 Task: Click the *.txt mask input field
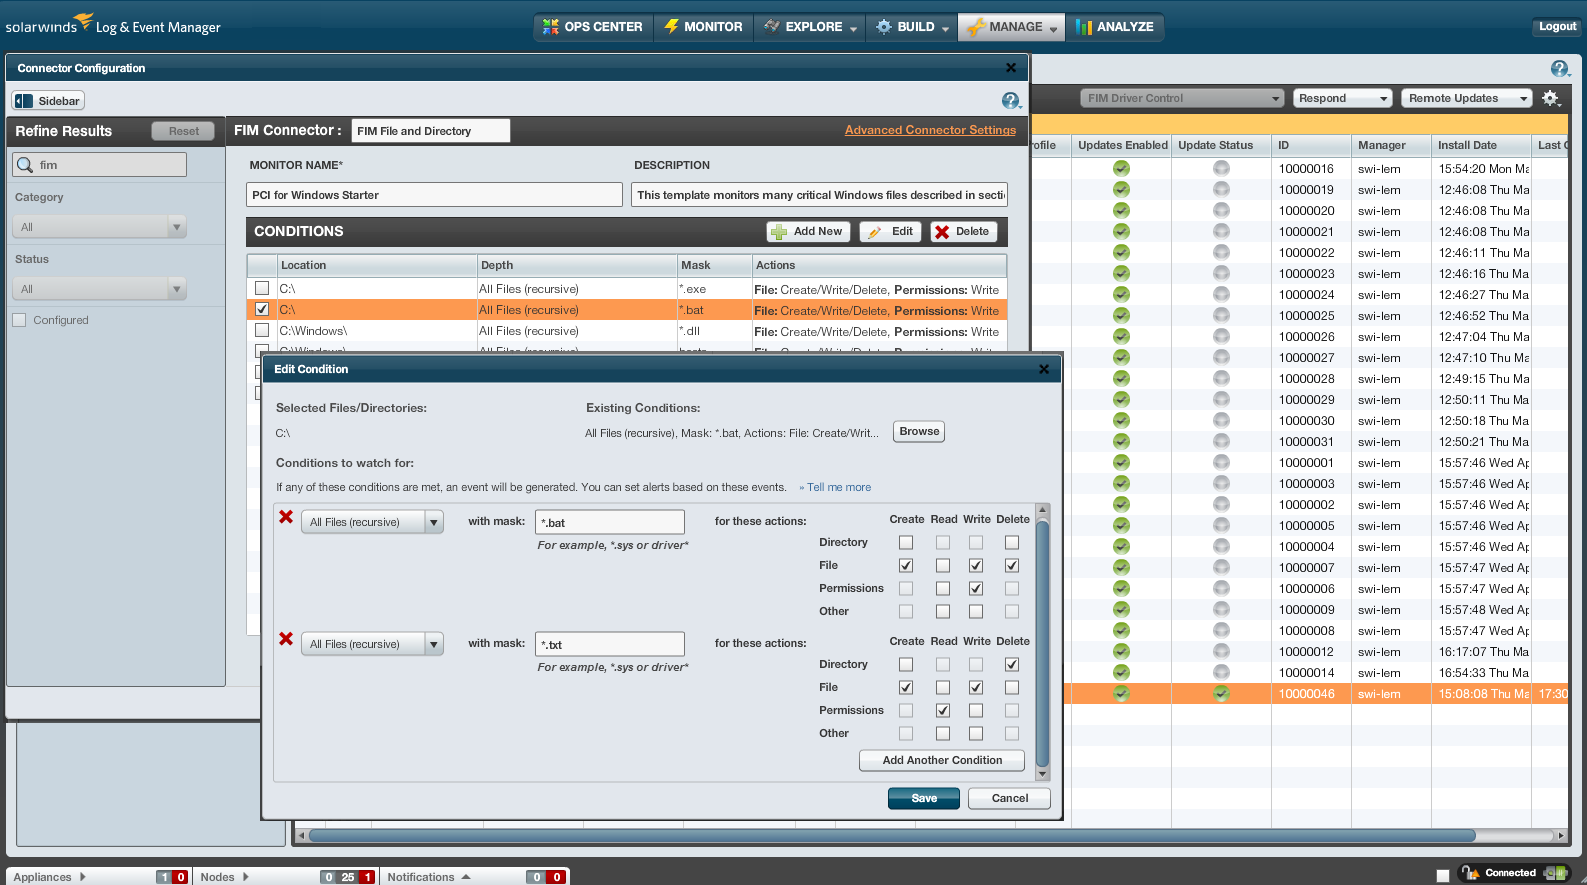pyautogui.click(x=610, y=644)
